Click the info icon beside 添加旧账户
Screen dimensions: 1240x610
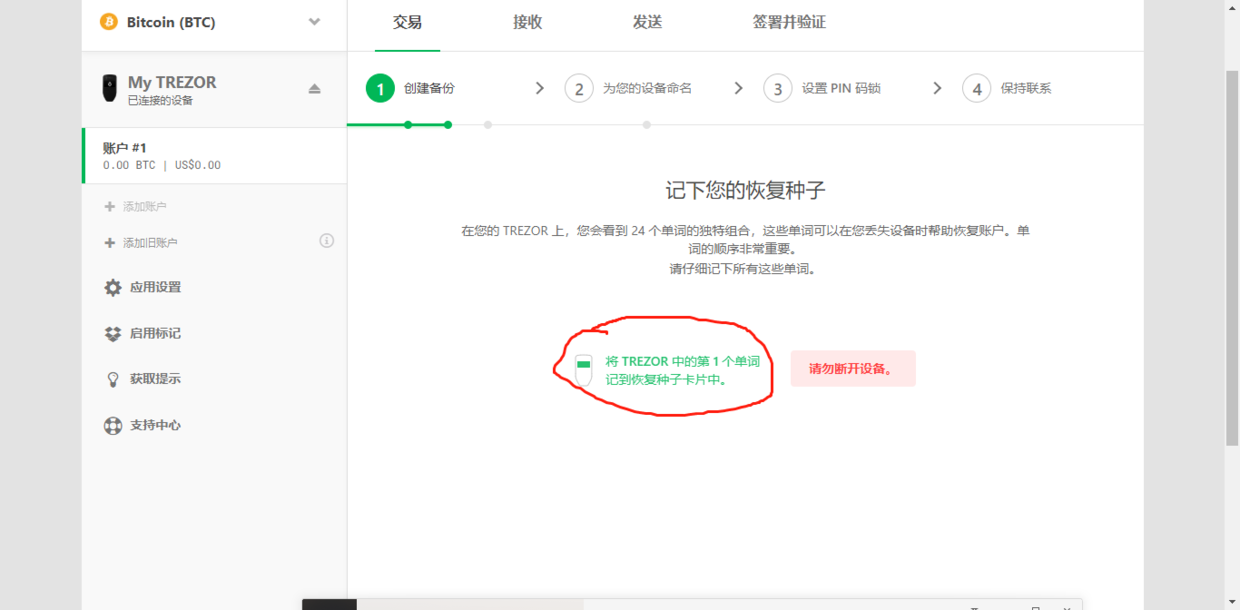tap(326, 241)
